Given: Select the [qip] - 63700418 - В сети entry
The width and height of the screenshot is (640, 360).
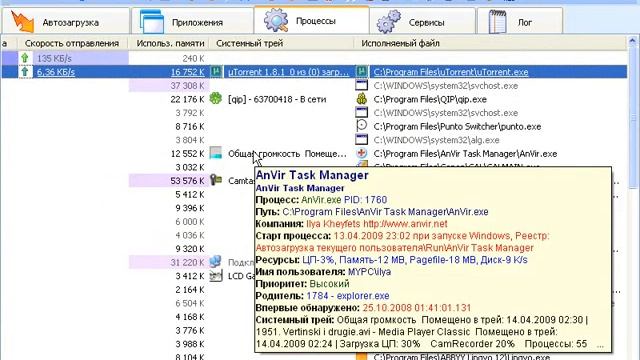Looking at the screenshot, I should pos(277,99).
